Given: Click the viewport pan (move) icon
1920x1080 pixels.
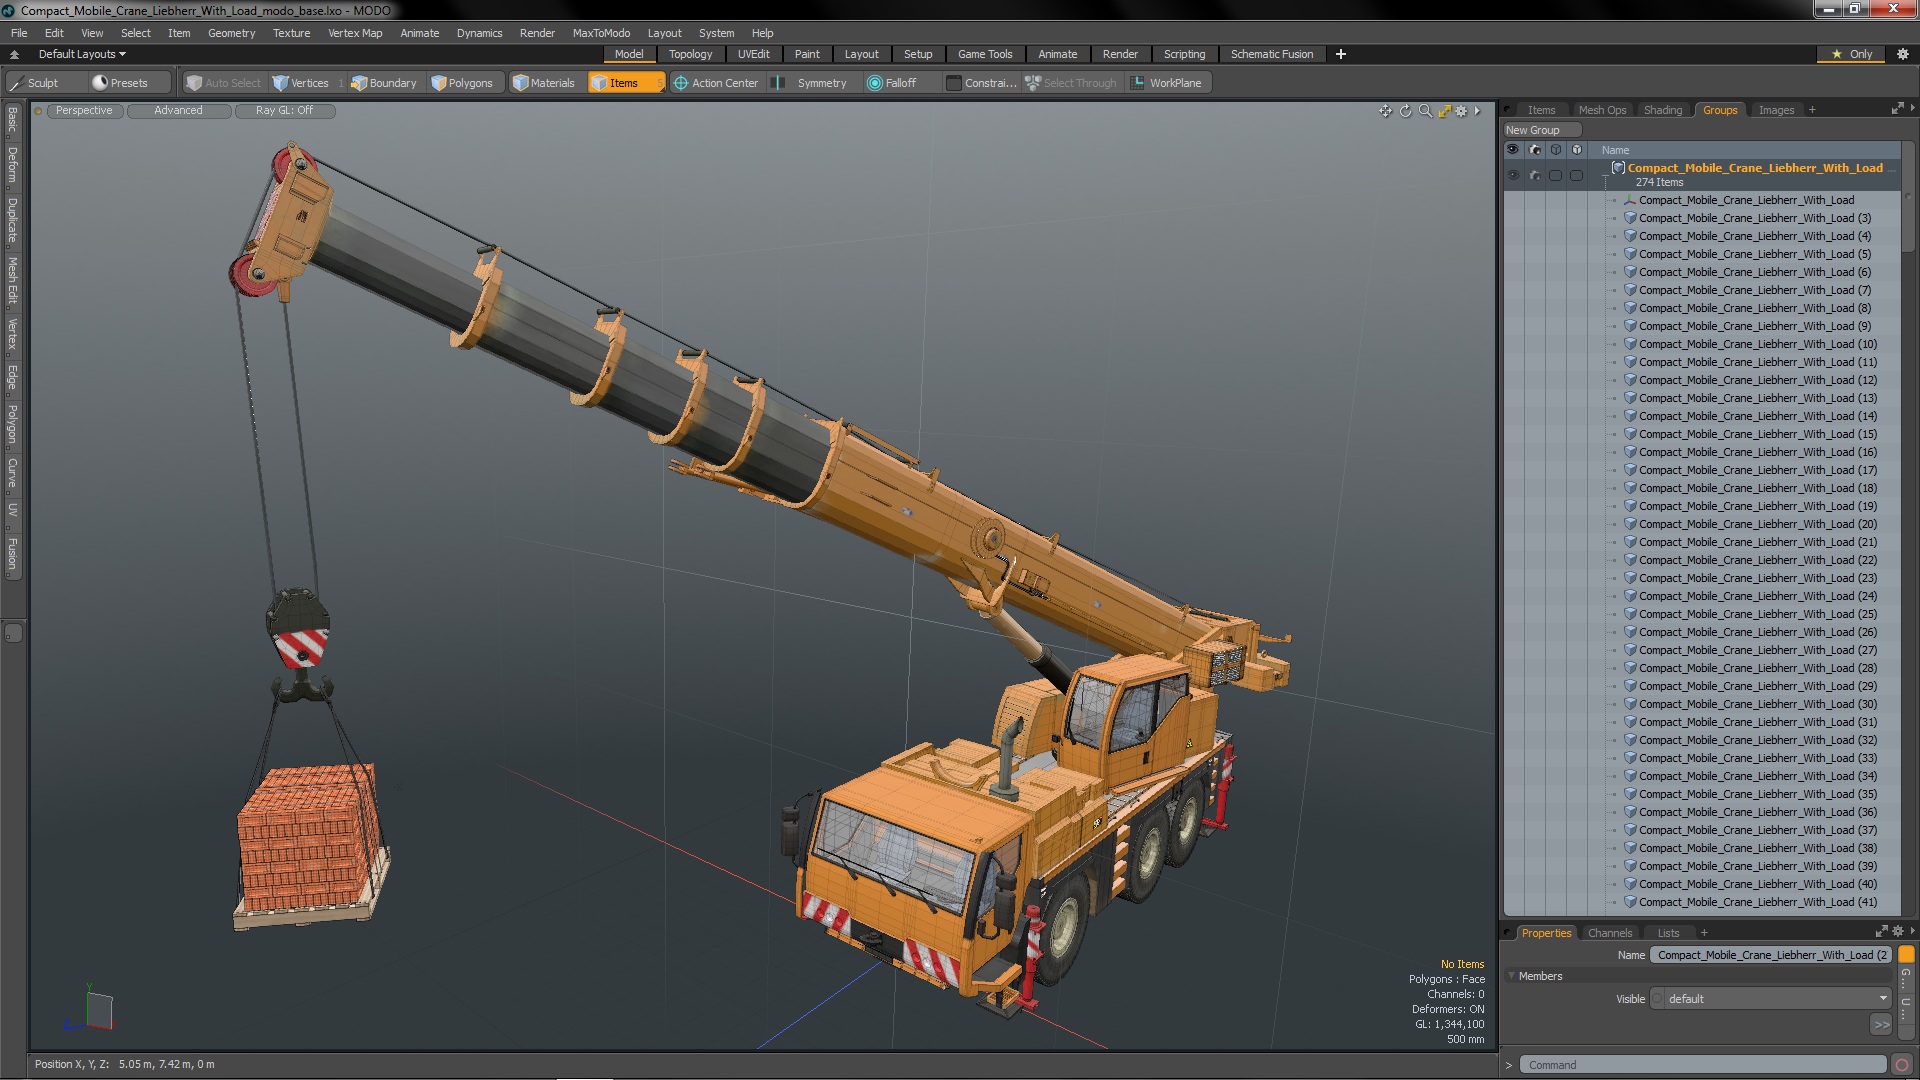Looking at the screenshot, I should (x=1385, y=111).
